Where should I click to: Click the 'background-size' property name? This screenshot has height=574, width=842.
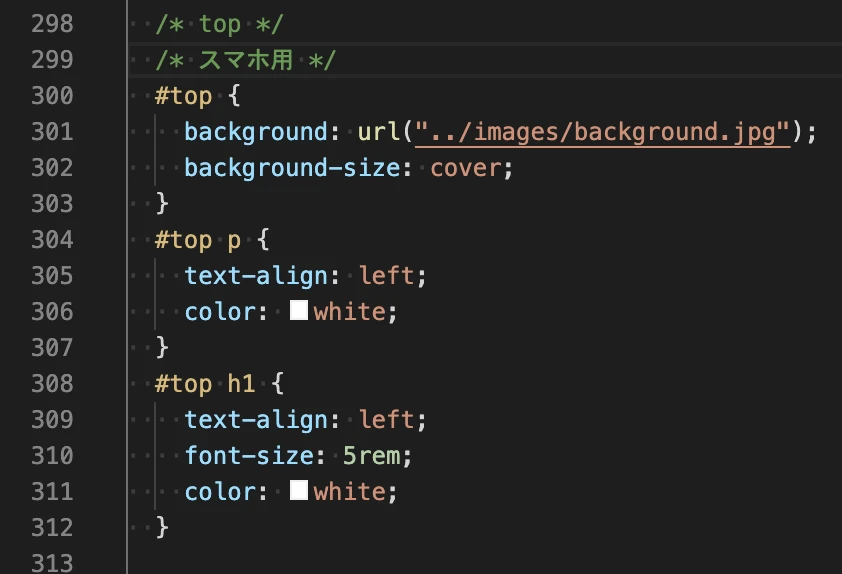292,168
